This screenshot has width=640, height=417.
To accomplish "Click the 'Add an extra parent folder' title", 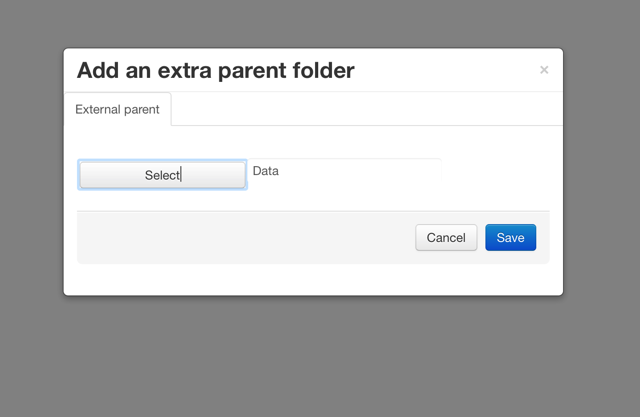I will 216,70.
